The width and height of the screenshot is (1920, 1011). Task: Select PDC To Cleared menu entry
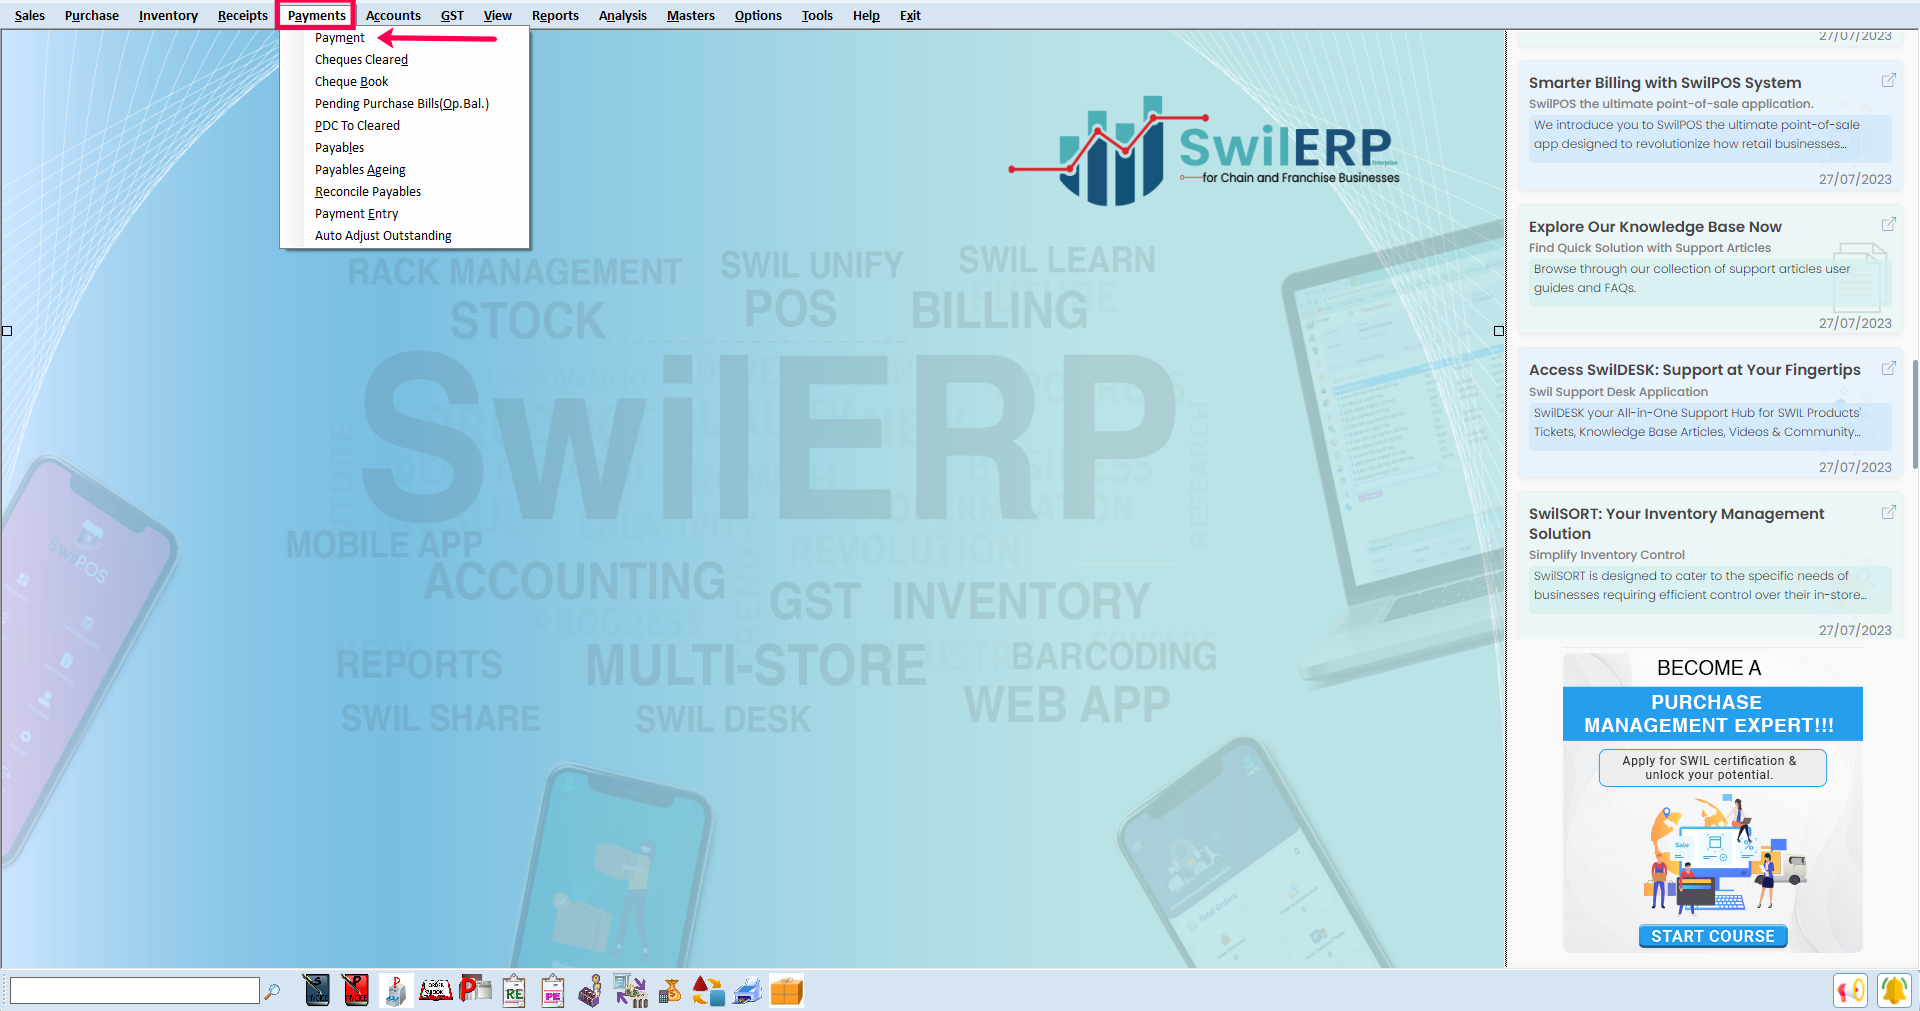pyautogui.click(x=404, y=126)
